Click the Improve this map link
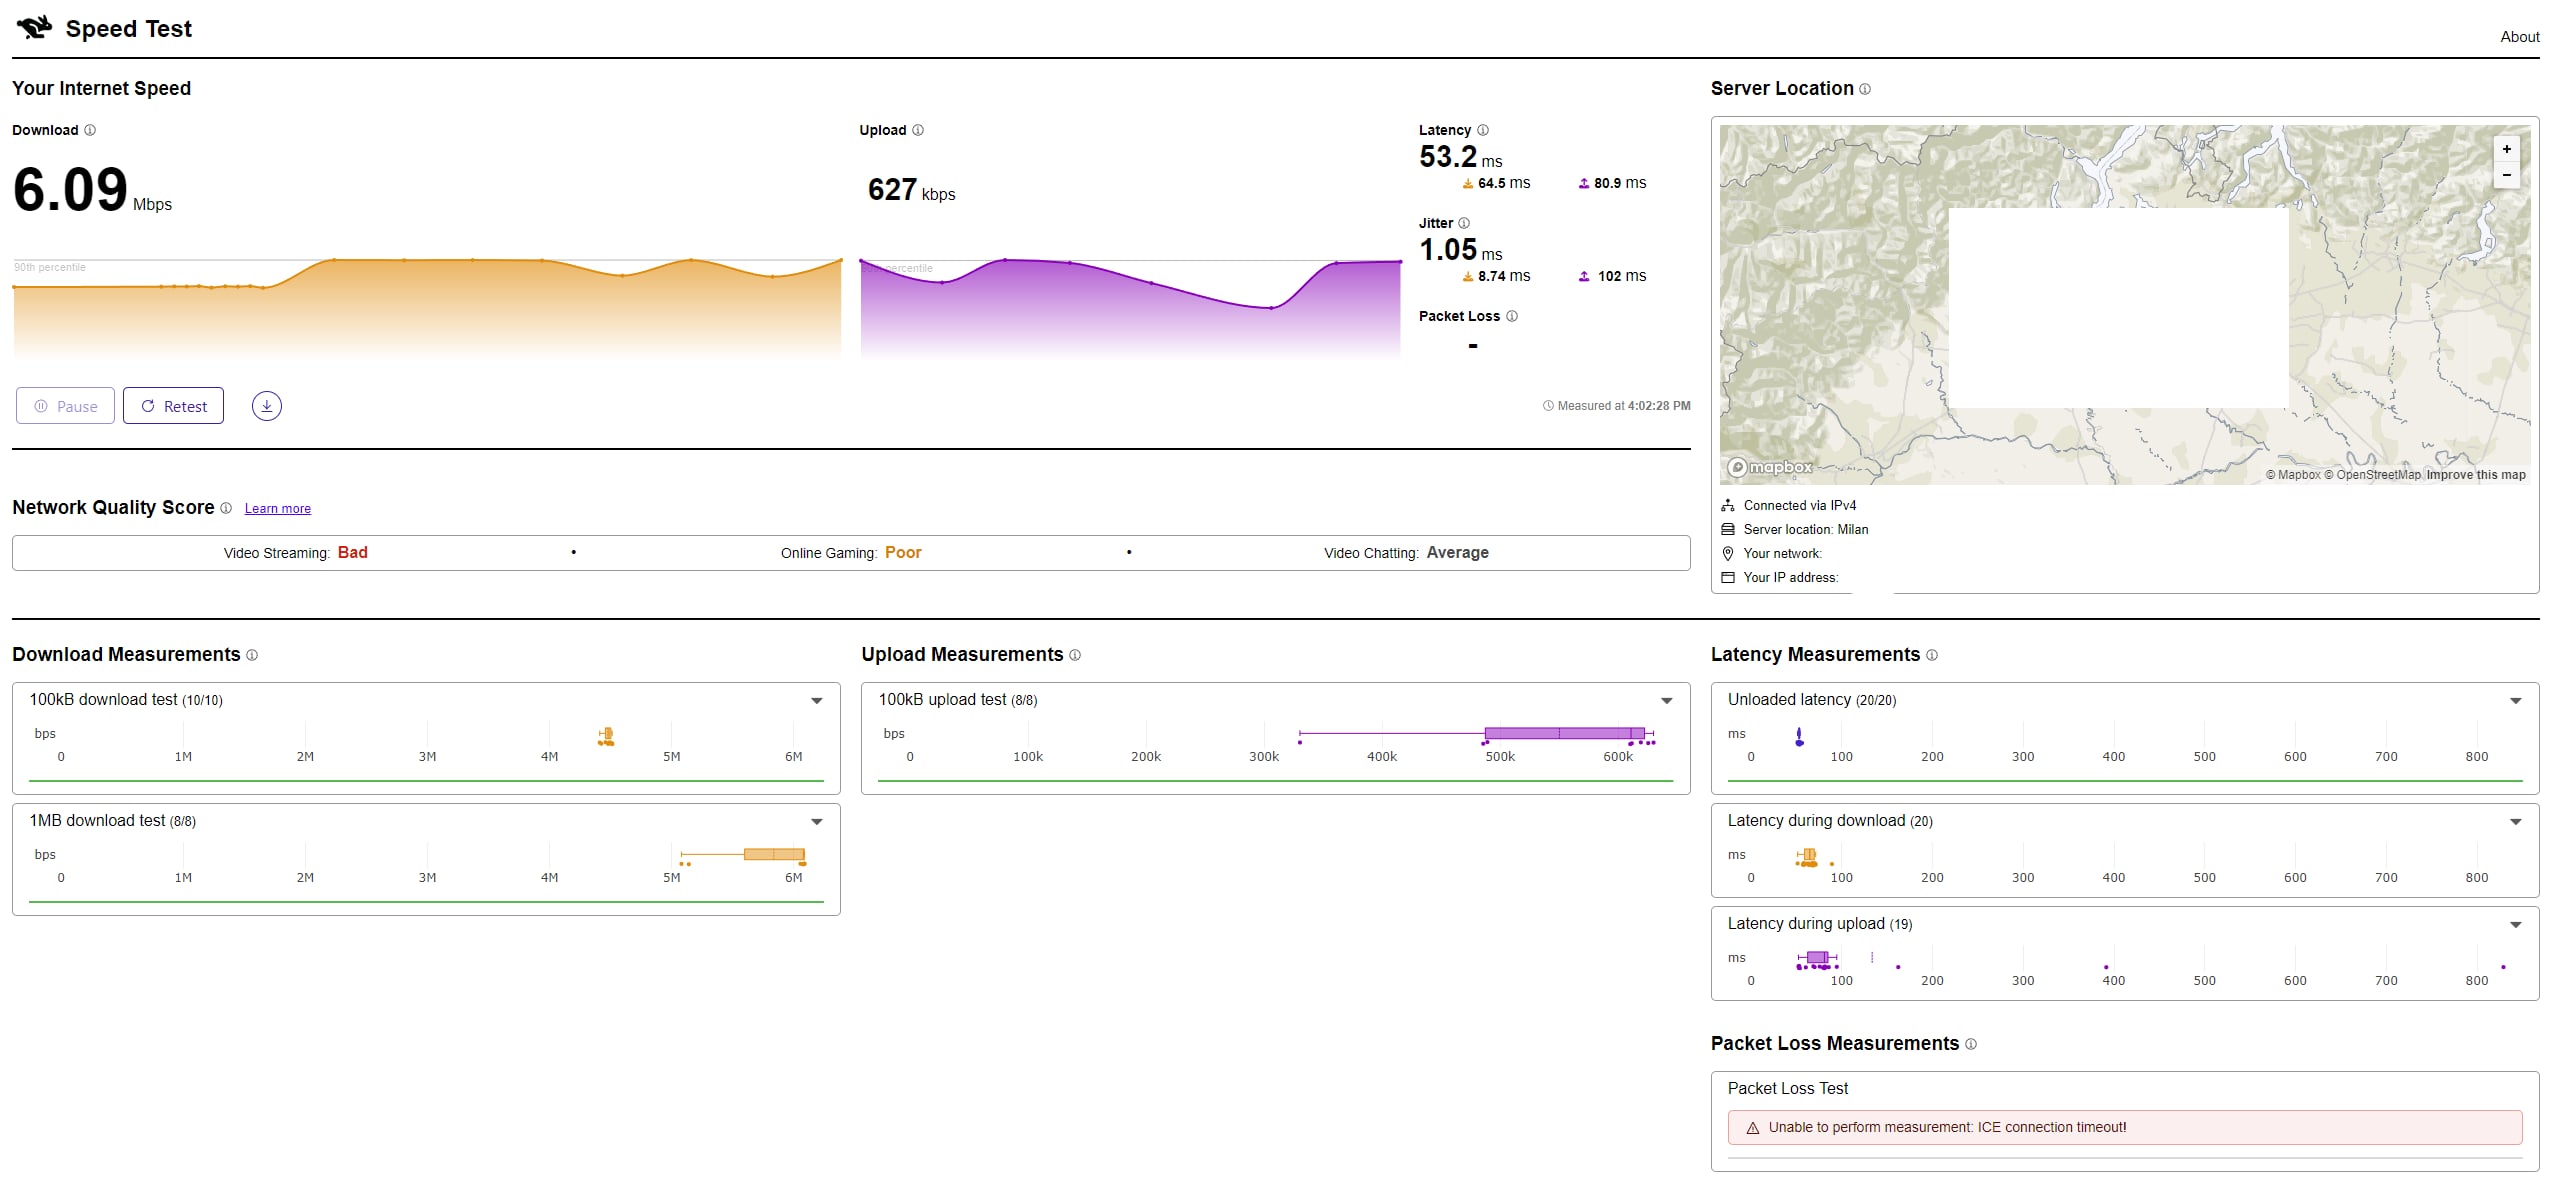The width and height of the screenshot is (2550, 1181). (2475, 475)
